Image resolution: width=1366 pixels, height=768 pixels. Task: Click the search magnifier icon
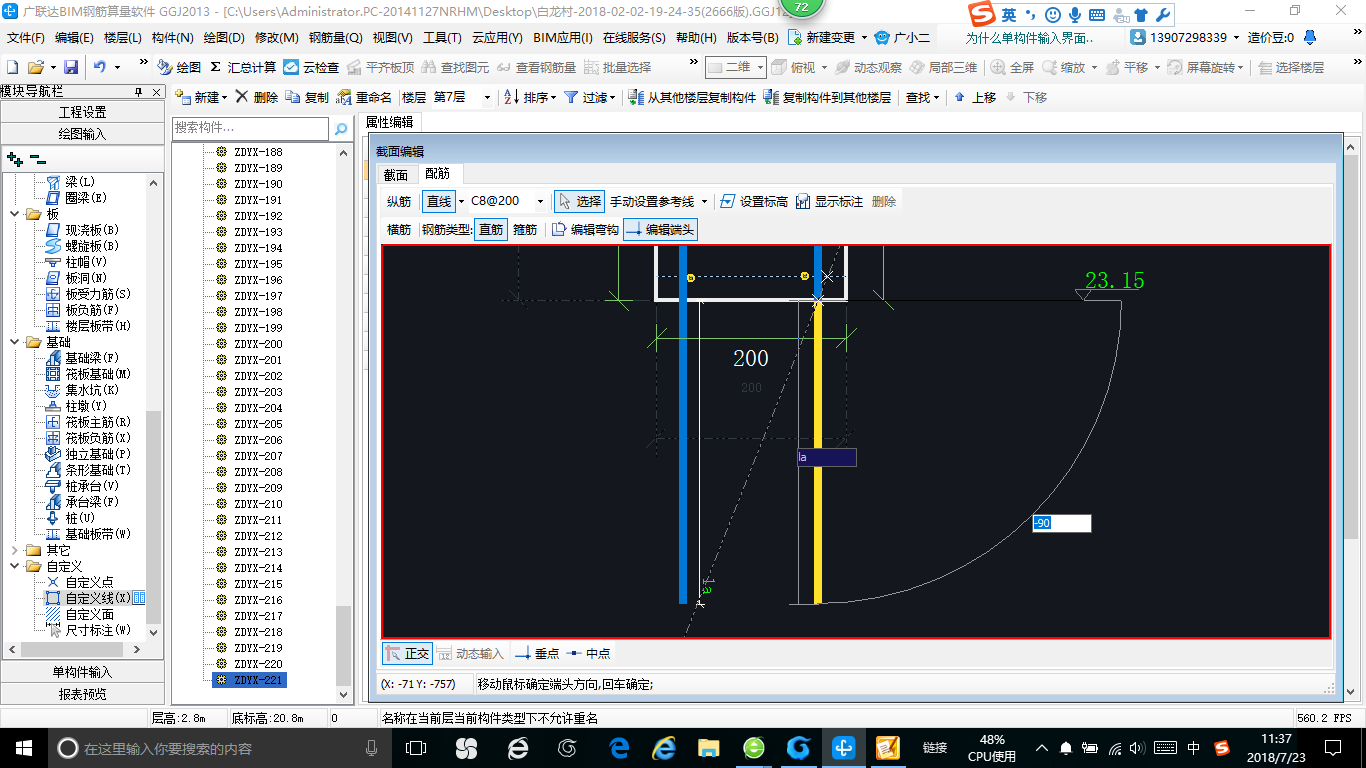[340, 128]
